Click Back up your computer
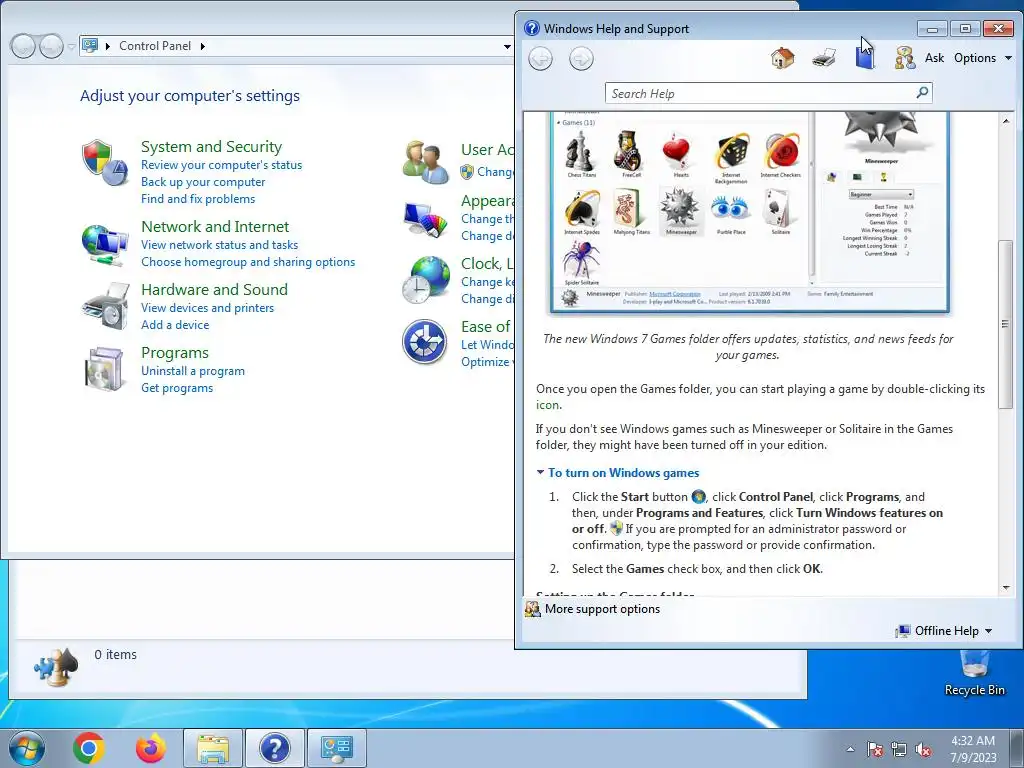 point(203,182)
